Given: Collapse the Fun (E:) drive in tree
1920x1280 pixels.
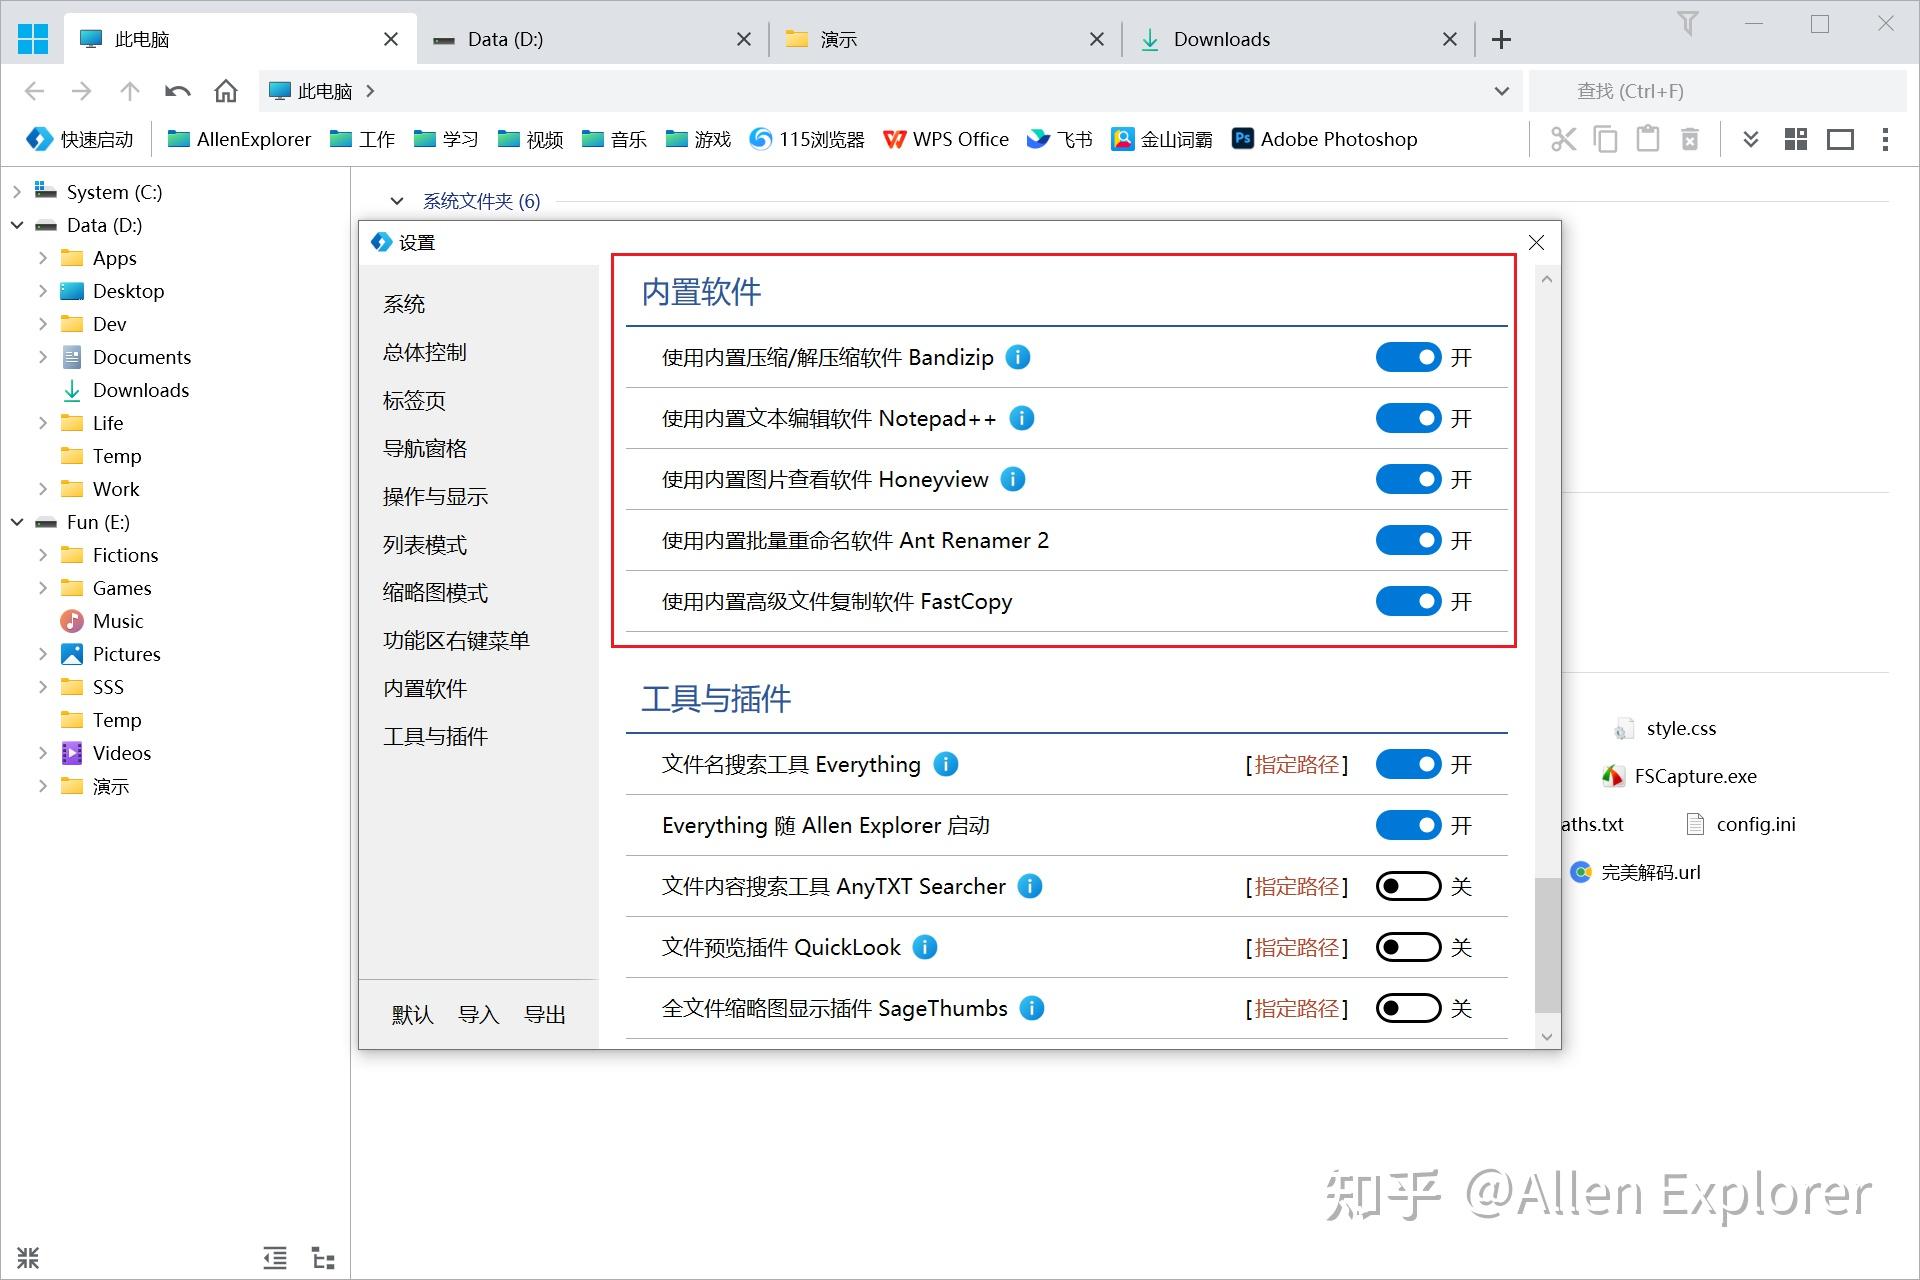Looking at the screenshot, I should [x=16, y=522].
